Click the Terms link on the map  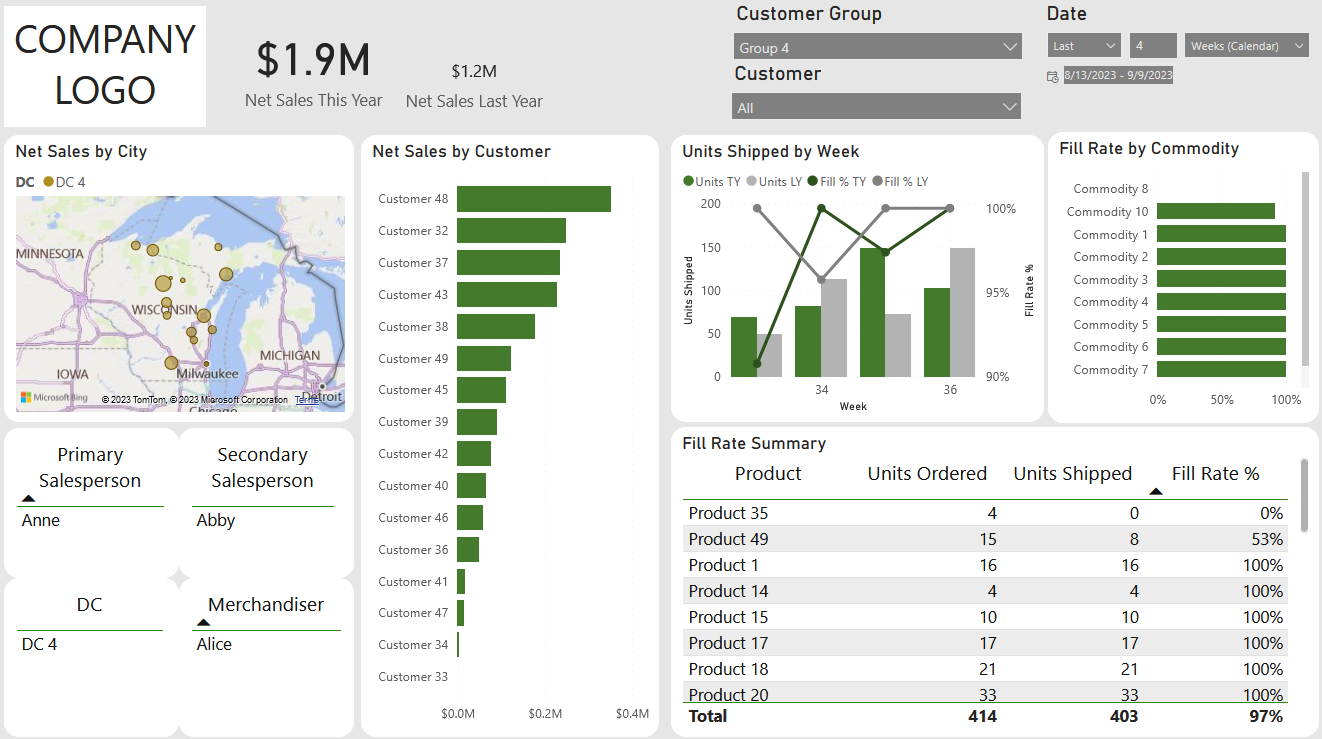pos(305,400)
